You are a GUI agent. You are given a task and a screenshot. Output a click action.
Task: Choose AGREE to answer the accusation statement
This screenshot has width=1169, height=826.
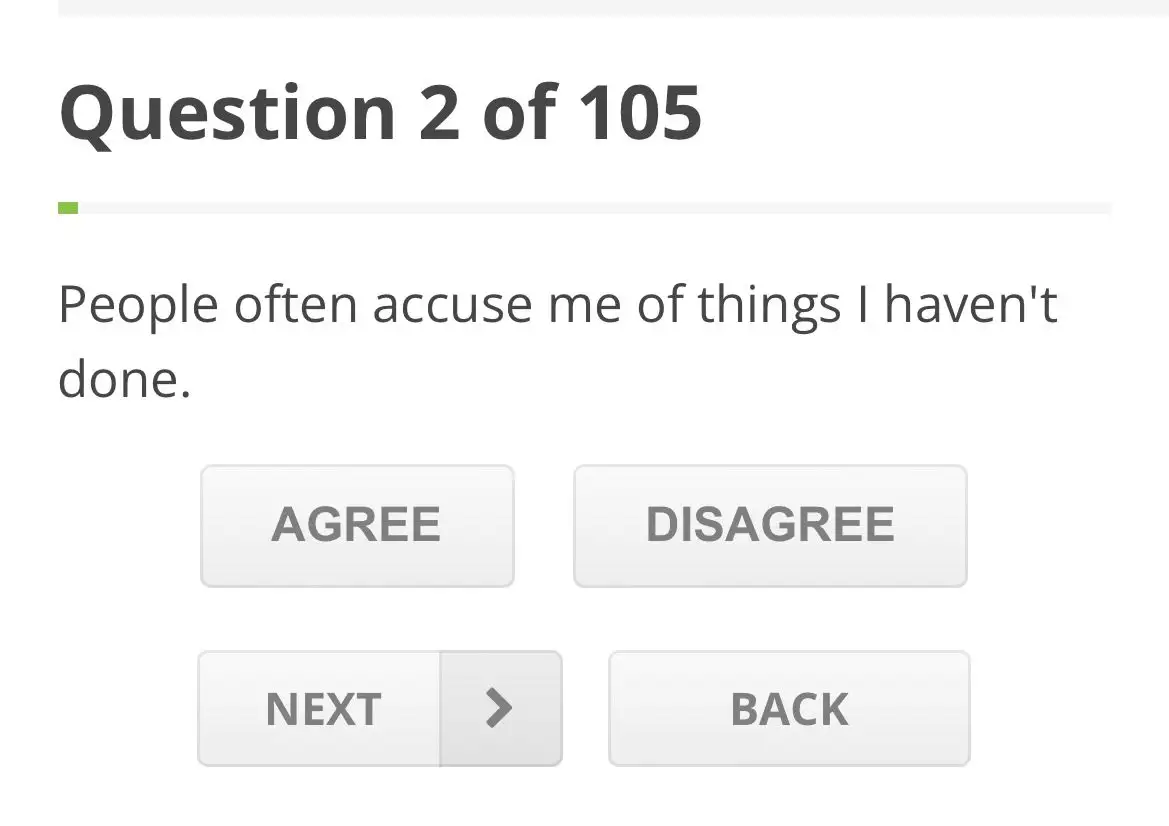[356, 525]
